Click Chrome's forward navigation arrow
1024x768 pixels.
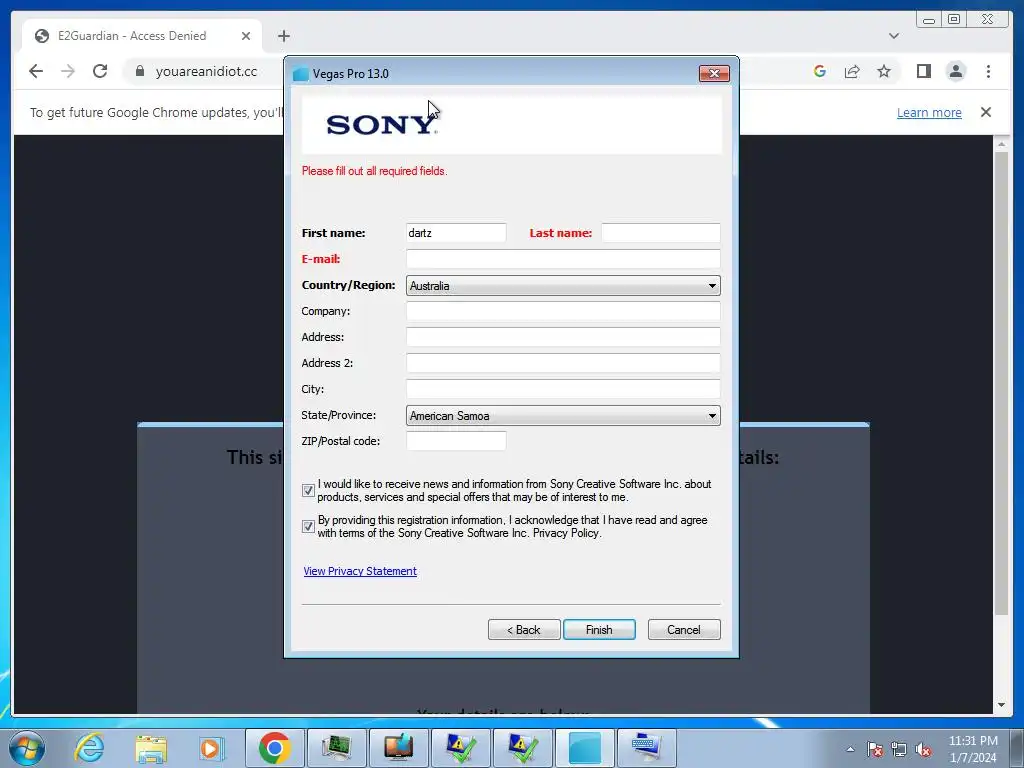(x=68, y=71)
